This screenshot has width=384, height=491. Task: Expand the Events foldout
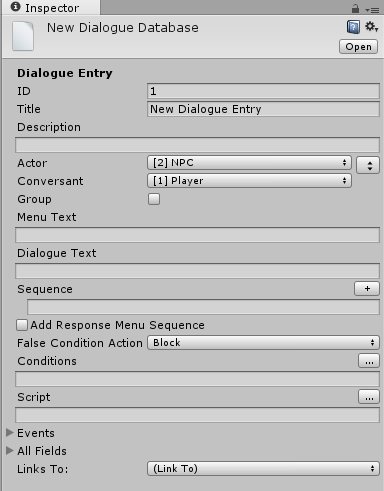[x=10, y=433]
